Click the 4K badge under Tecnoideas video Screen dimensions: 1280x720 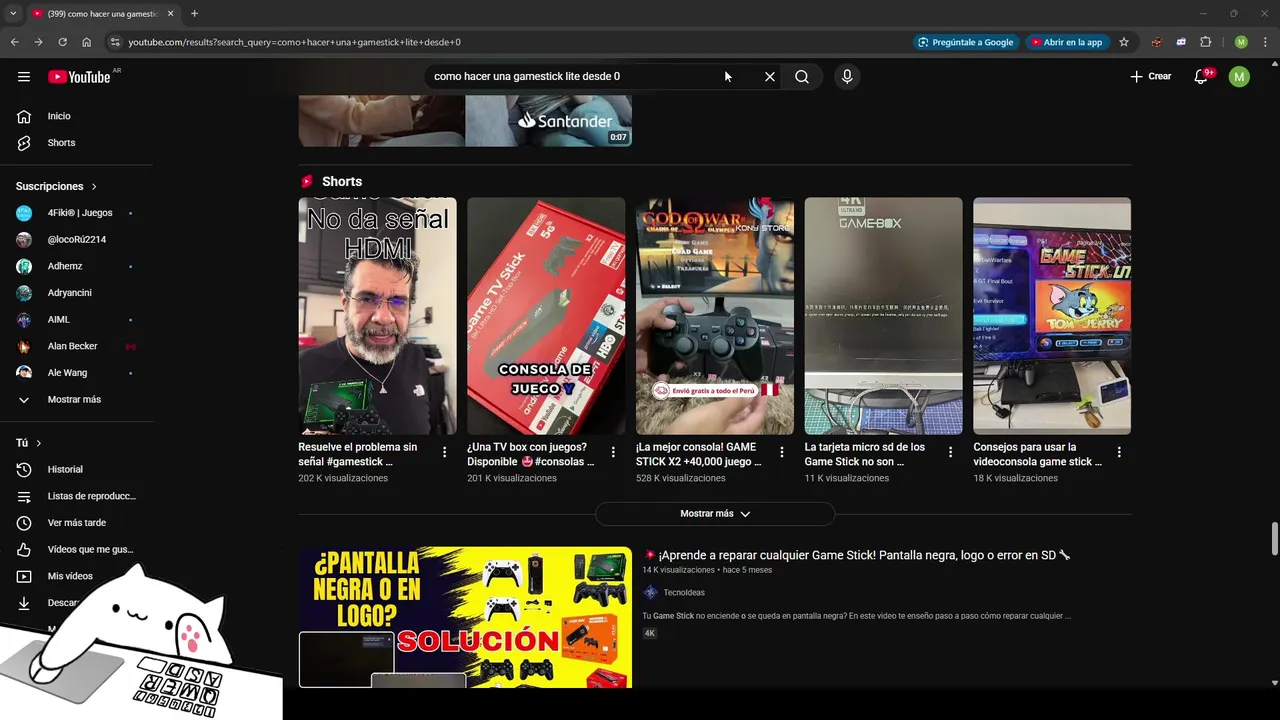point(650,633)
